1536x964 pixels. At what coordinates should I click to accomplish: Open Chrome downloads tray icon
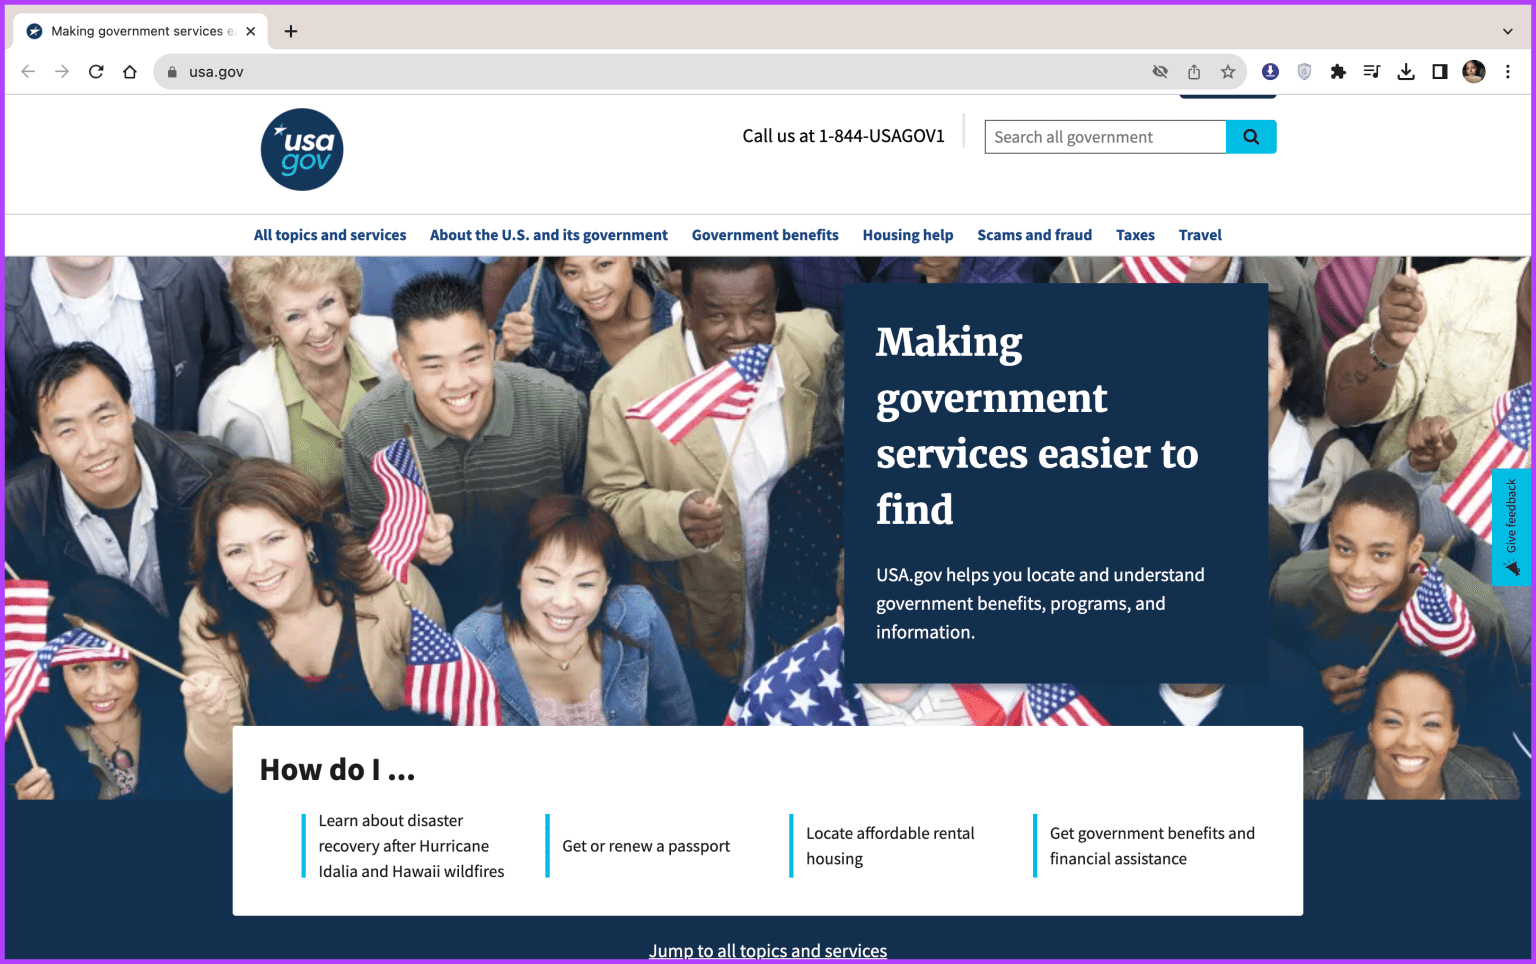[1406, 72]
